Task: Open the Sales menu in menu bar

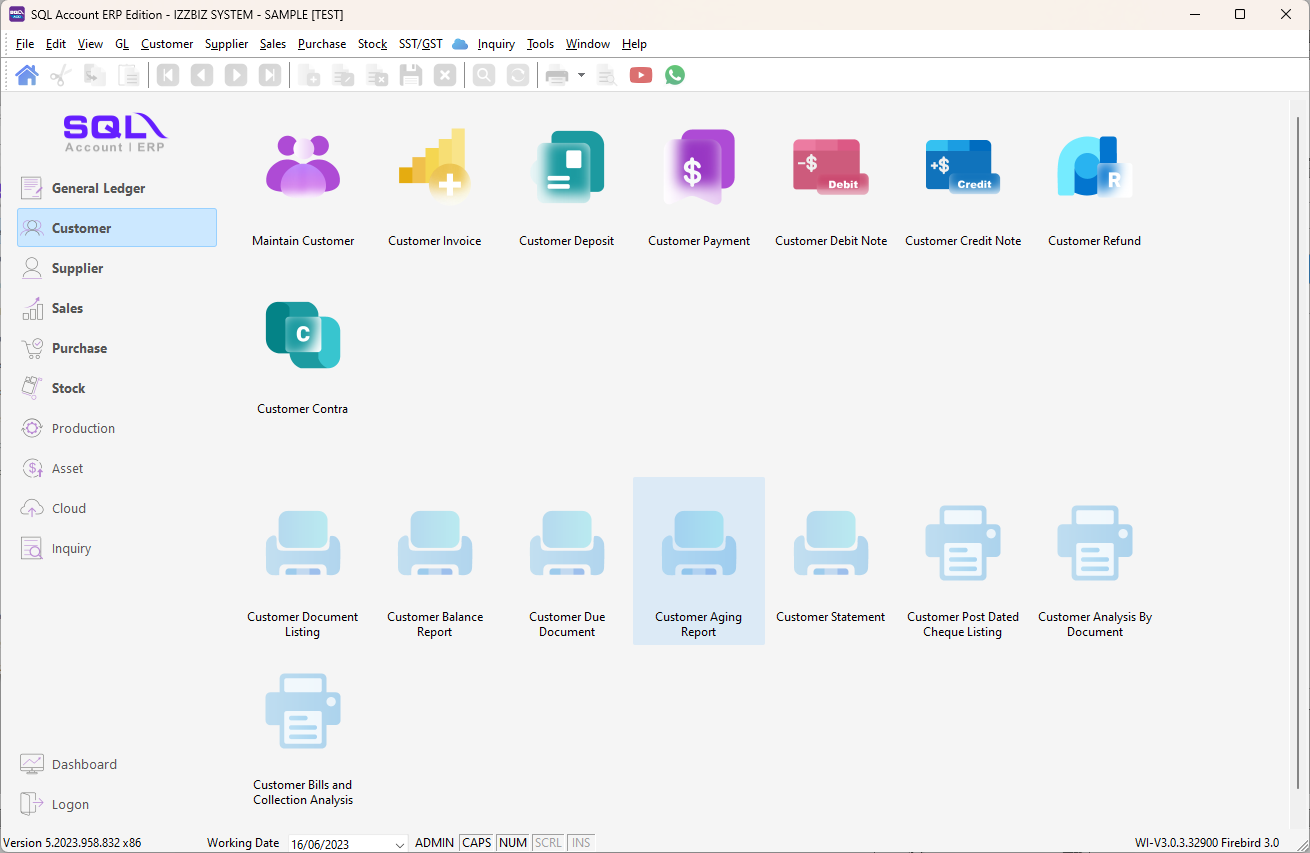Action: (273, 44)
